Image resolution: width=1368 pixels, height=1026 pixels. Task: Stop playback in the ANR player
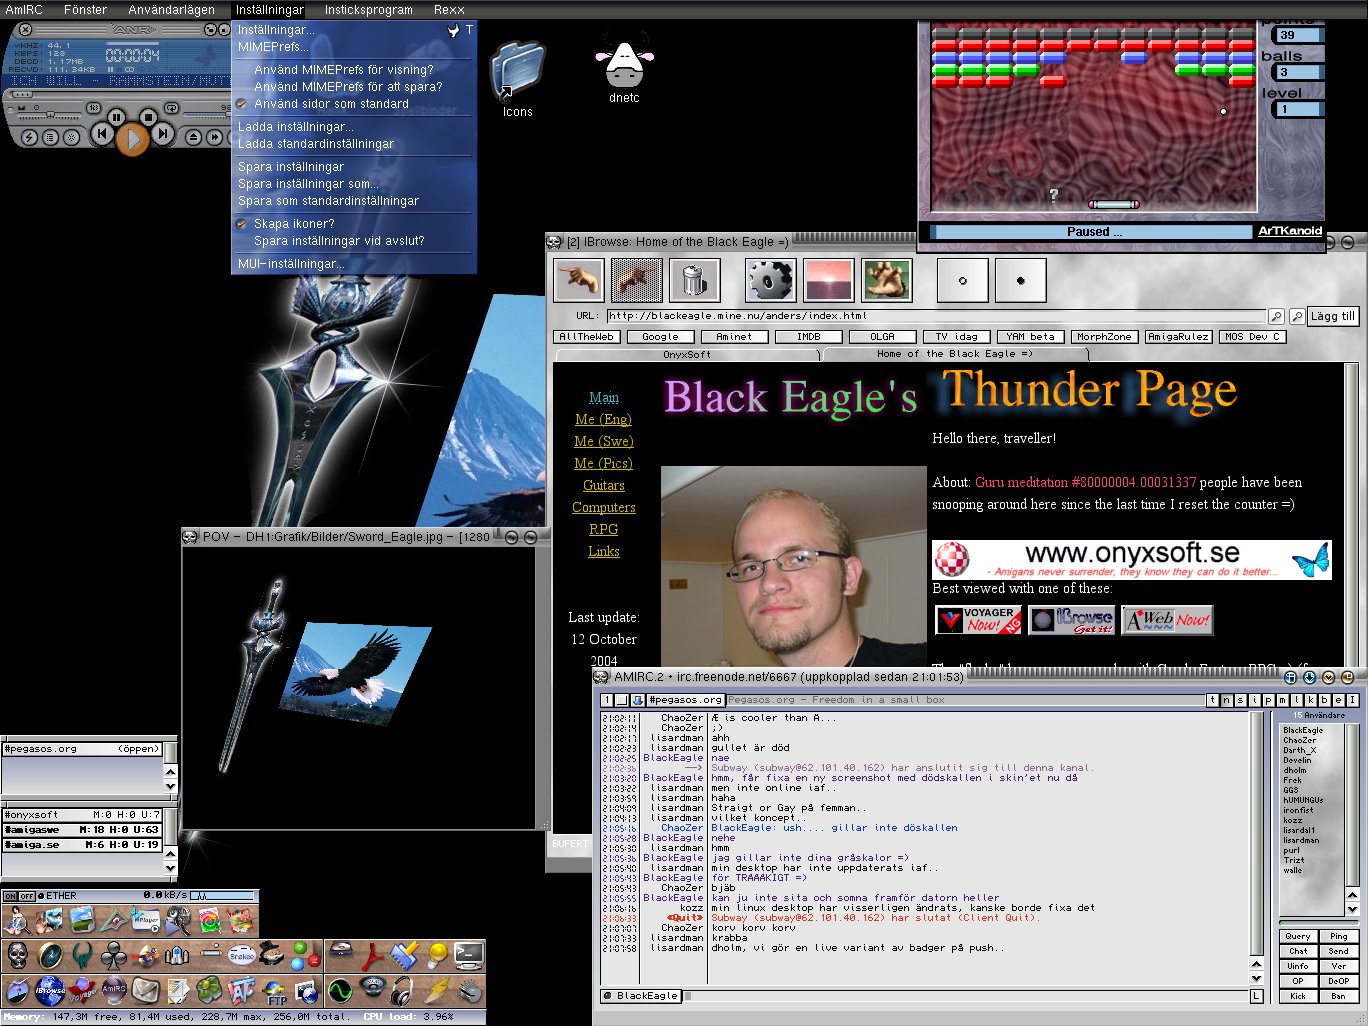[149, 117]
